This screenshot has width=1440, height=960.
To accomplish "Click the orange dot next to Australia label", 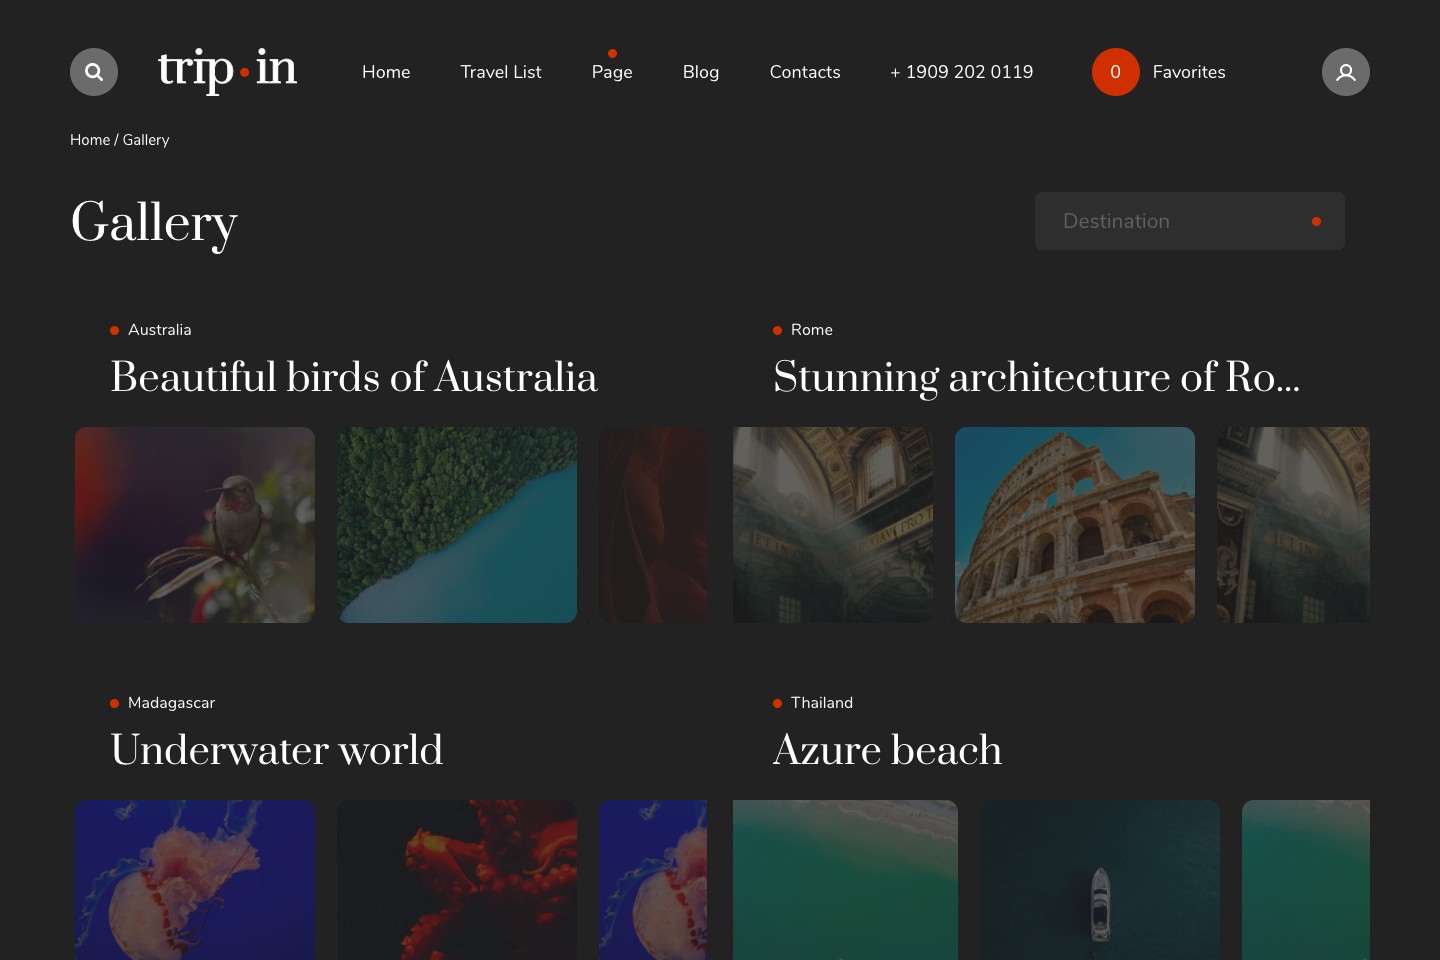I will click(x=114, y=329).
